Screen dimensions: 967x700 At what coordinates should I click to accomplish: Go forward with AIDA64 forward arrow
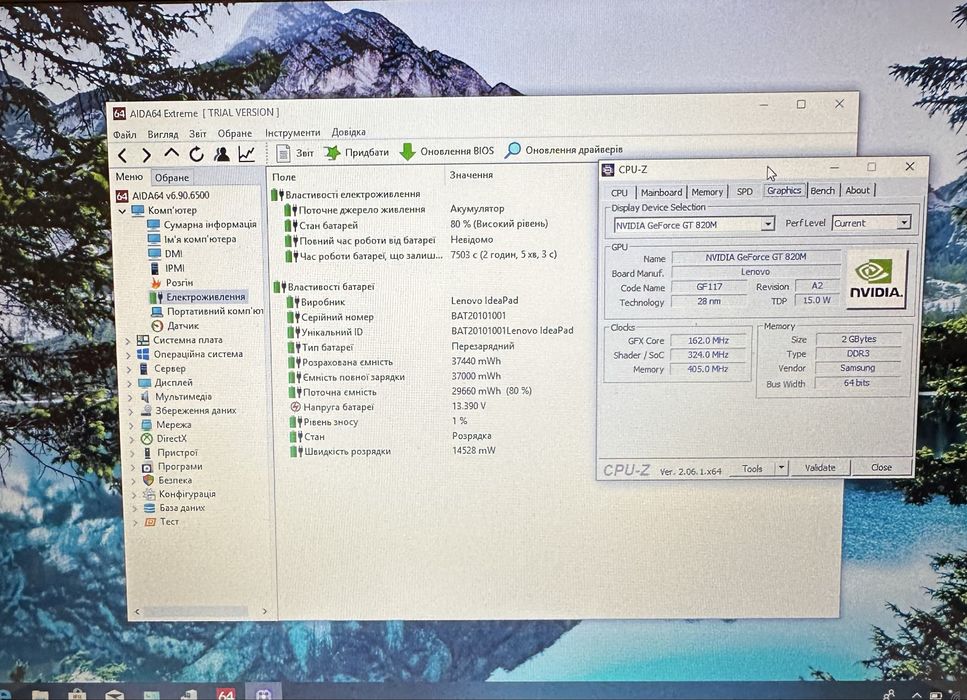coord(146,155)
